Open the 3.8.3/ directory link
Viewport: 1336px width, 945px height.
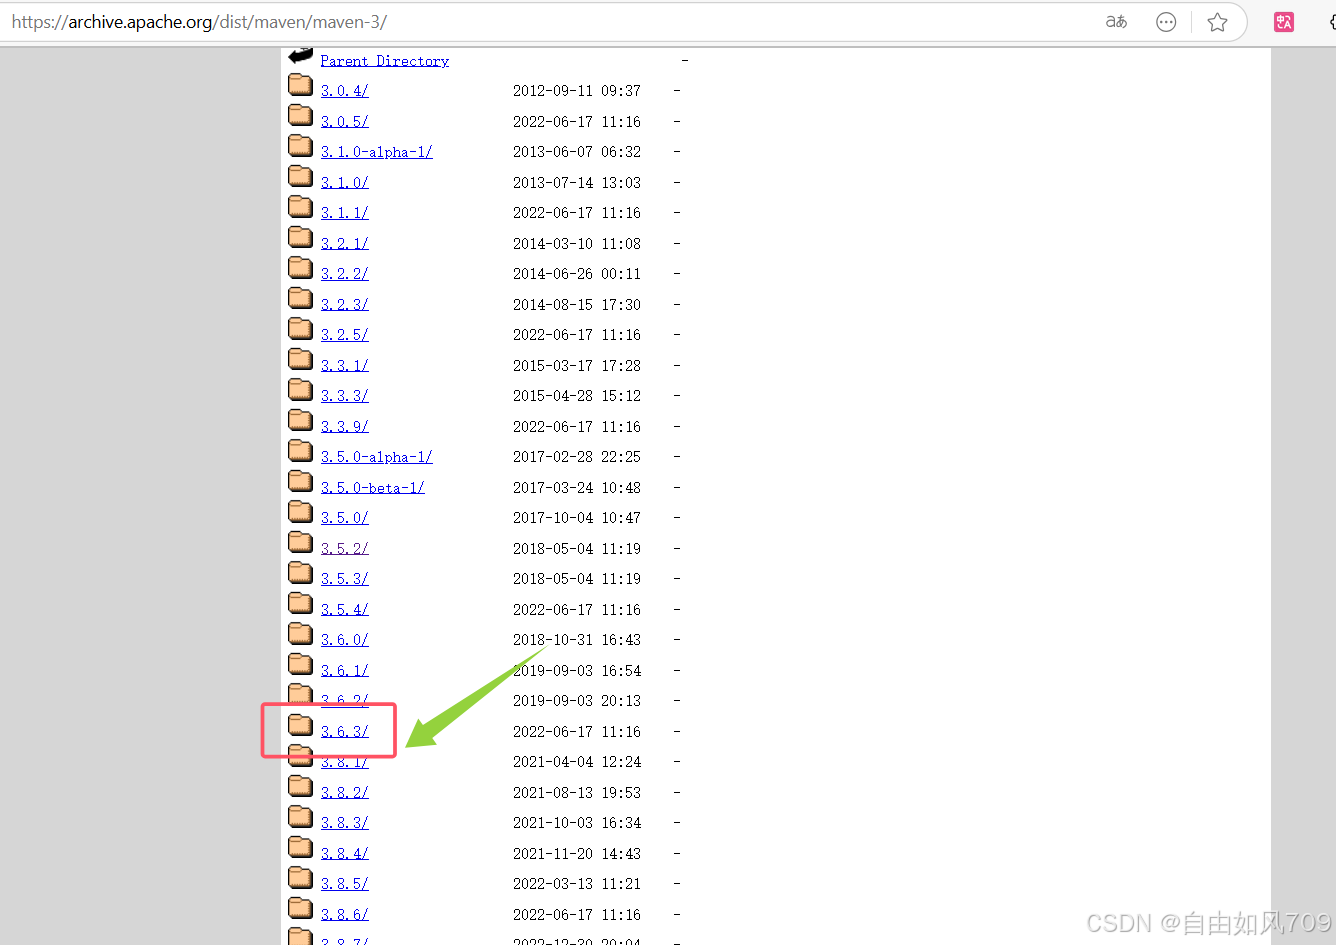click(345, 823)
